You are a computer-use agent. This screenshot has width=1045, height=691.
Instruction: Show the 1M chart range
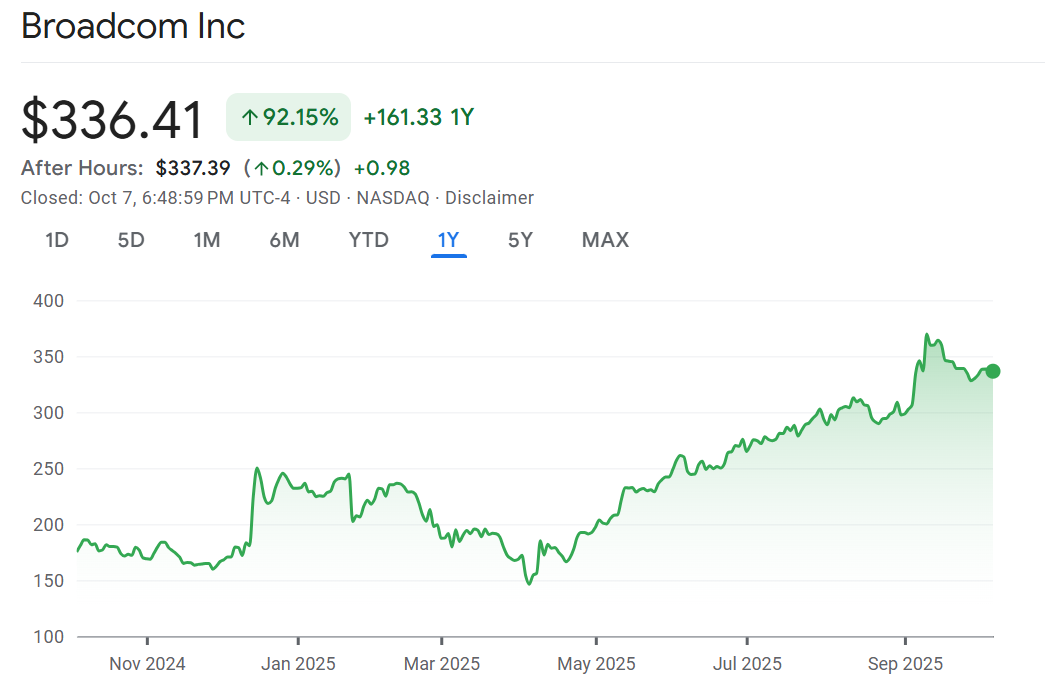207,240
